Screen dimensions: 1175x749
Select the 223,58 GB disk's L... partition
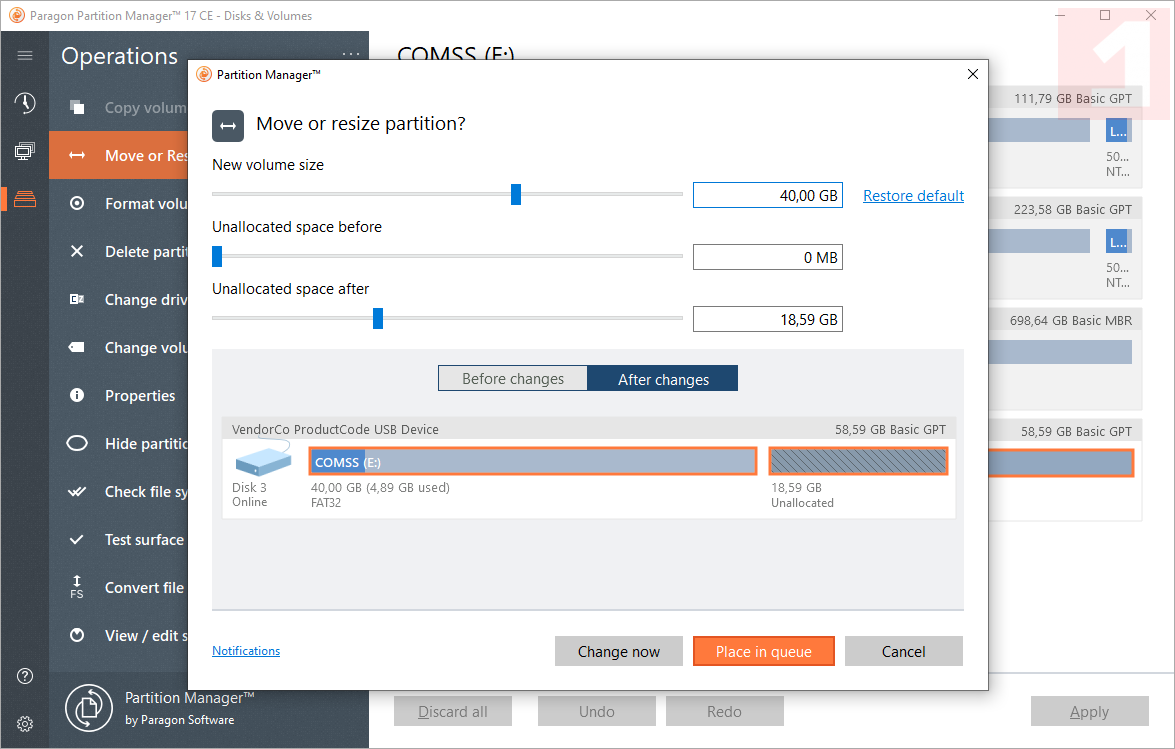(x=1118, y=242)
